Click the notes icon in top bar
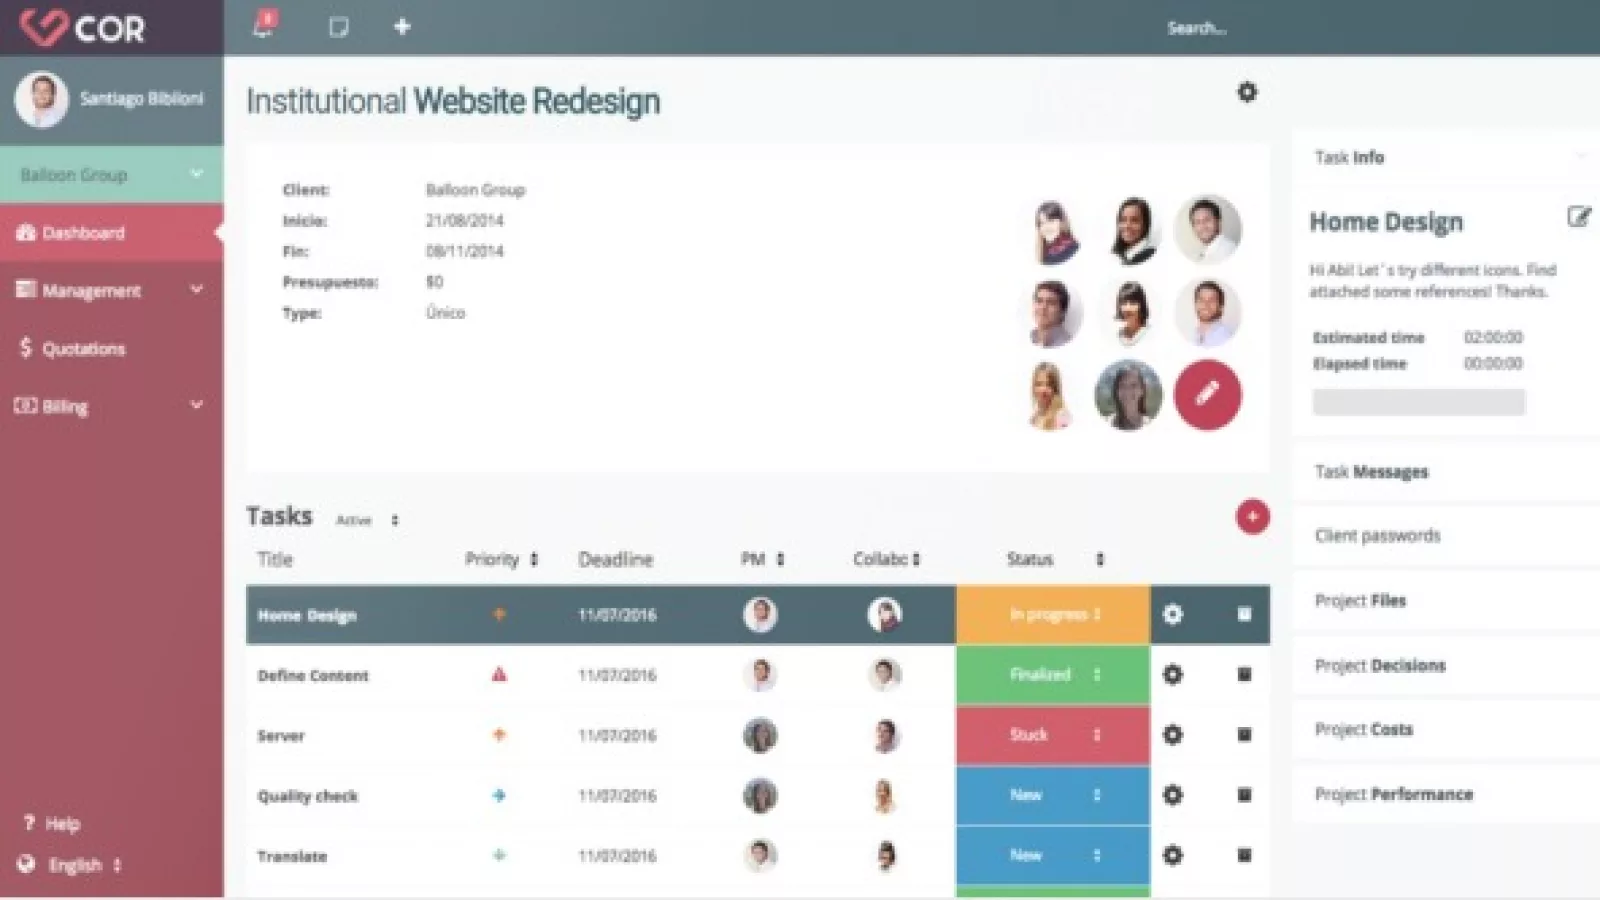The height and width of the screenshot is (900, 1600). (x=339, y=27)
